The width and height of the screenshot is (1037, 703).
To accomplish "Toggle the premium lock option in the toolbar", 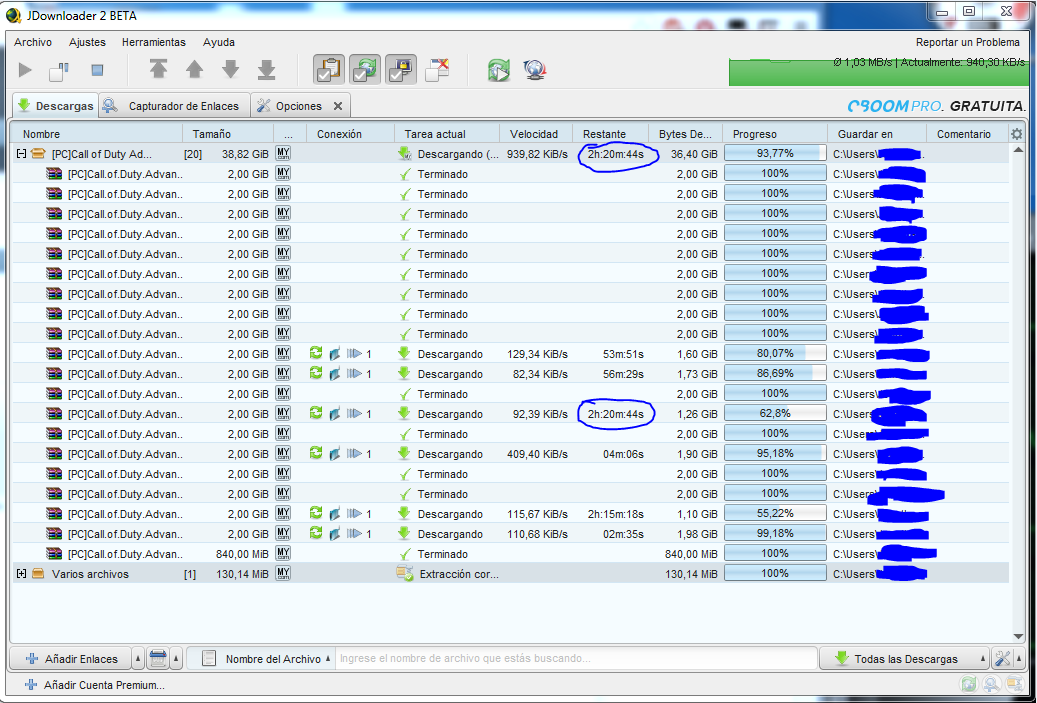I will point(401,69).
